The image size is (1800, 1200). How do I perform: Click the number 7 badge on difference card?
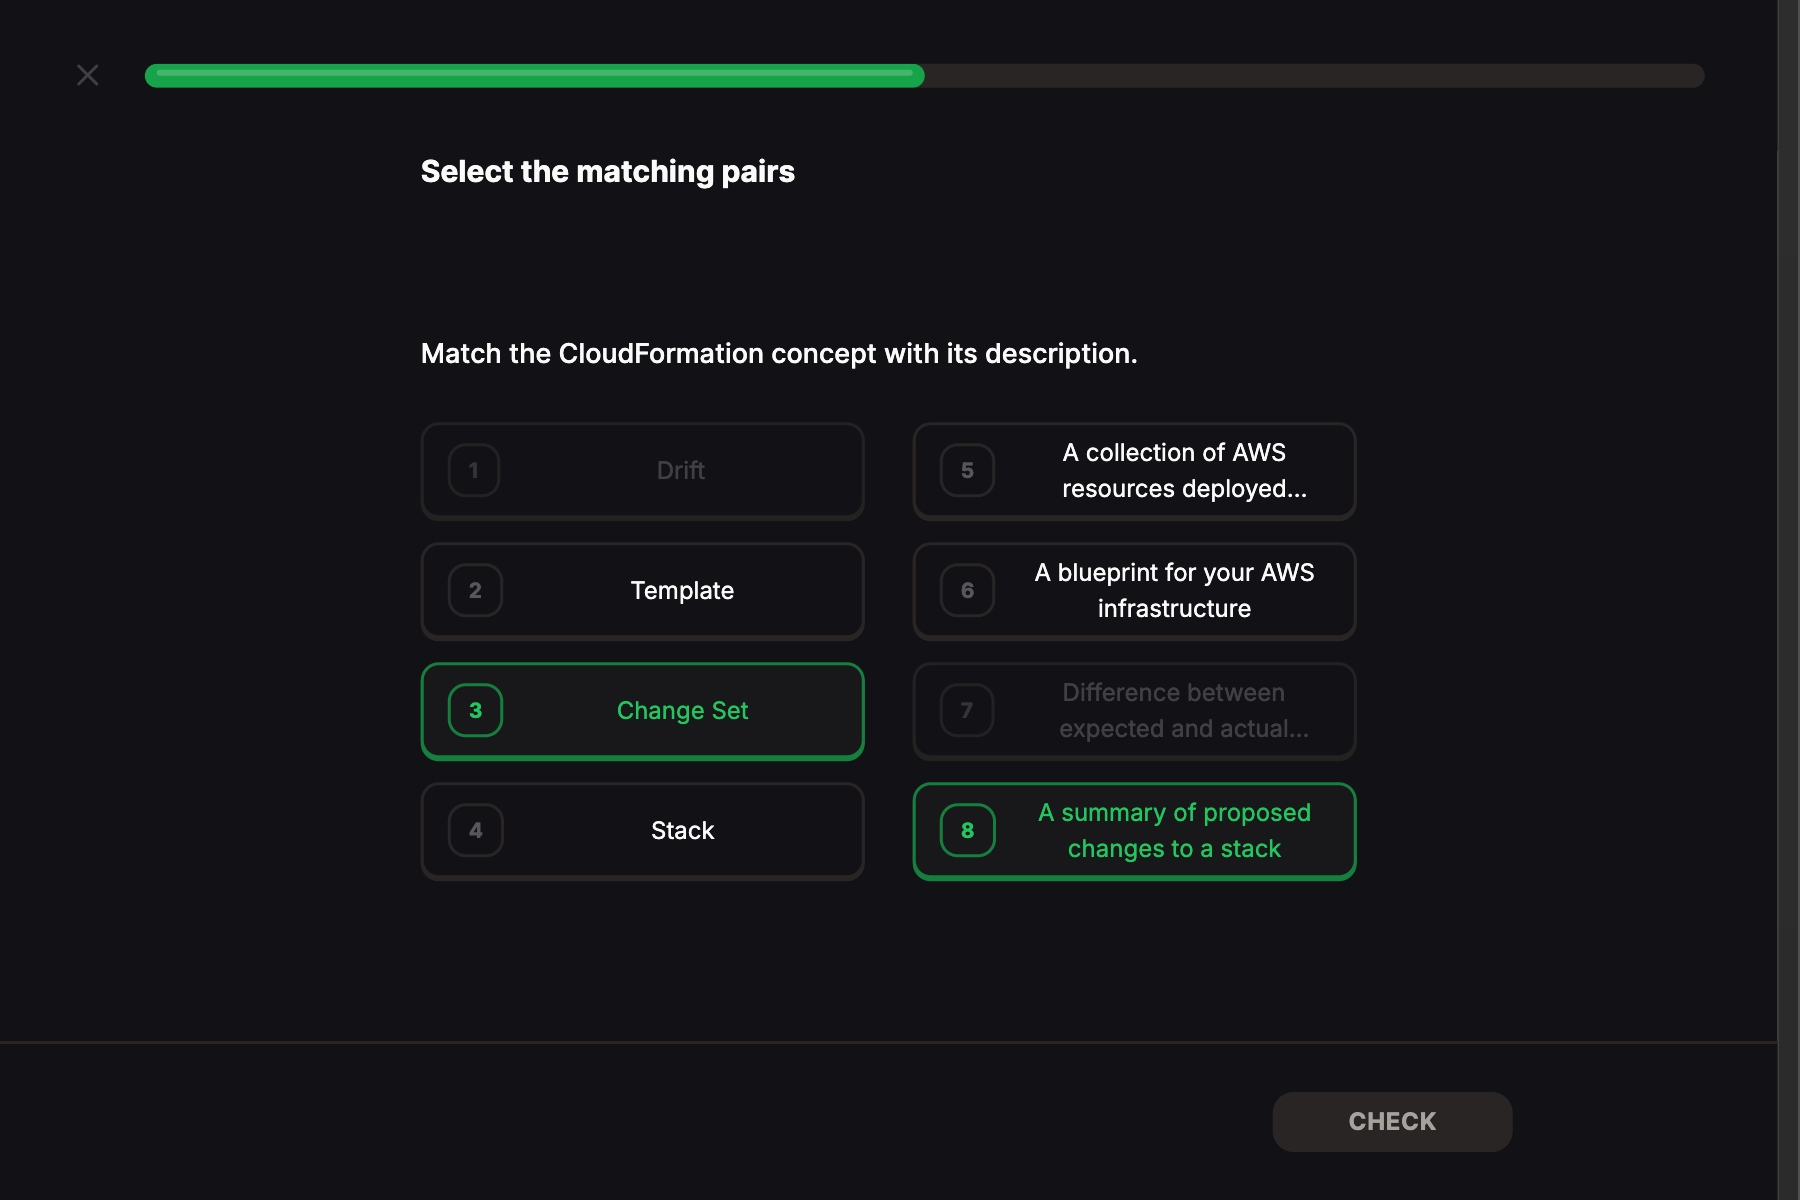pyautogui.click(x=967, y=710)
